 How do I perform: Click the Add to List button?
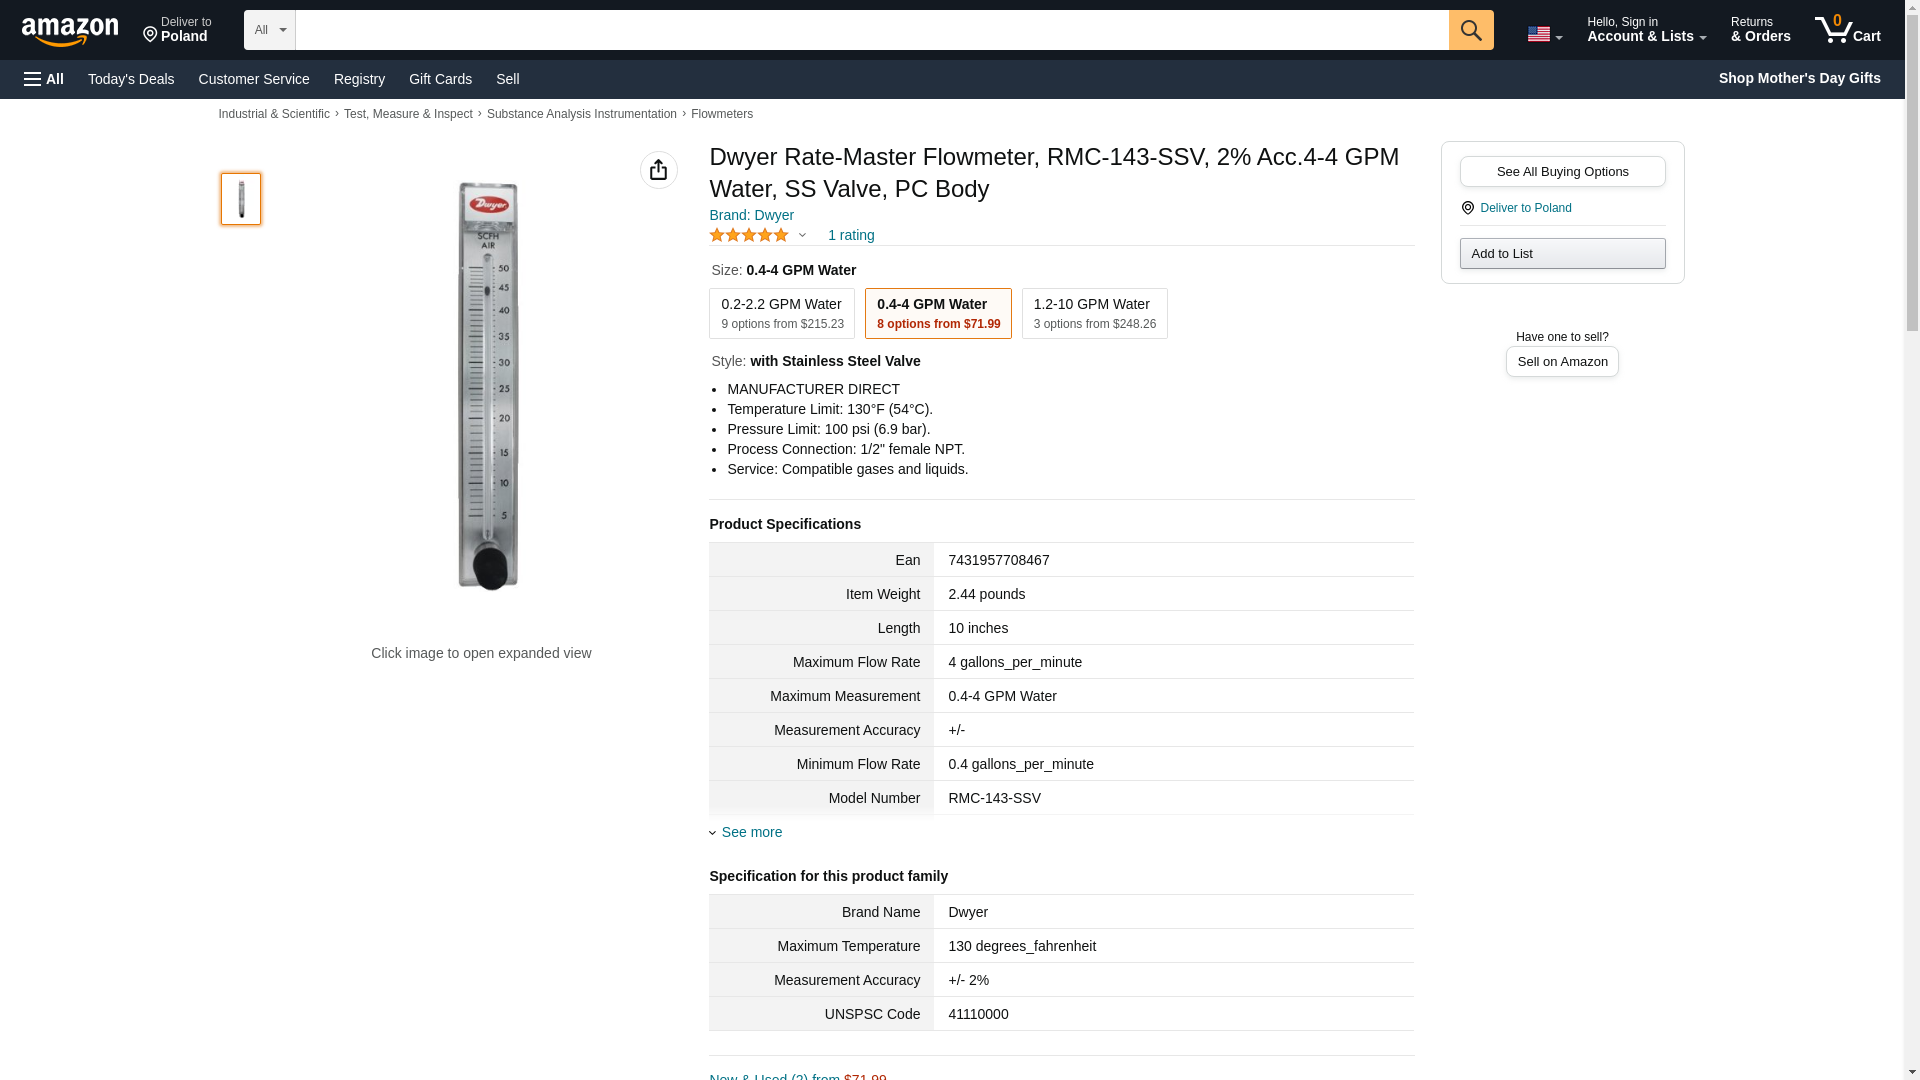click(x=1561, y=253)
